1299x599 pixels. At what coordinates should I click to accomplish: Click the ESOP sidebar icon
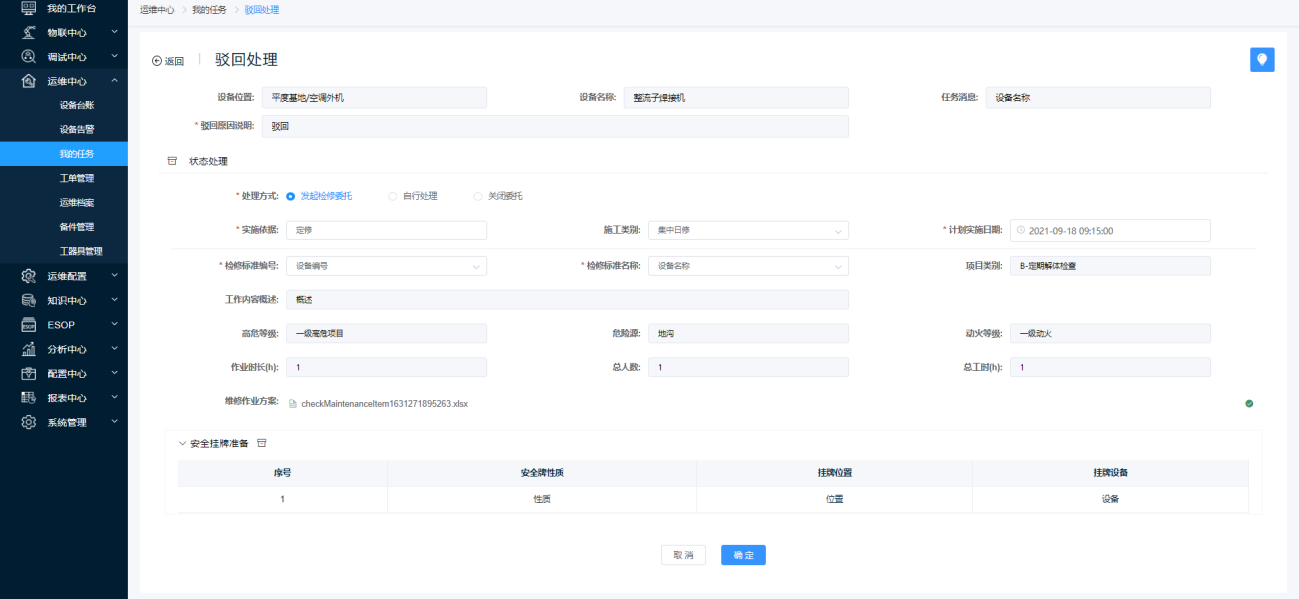click(x=29, y=325)
